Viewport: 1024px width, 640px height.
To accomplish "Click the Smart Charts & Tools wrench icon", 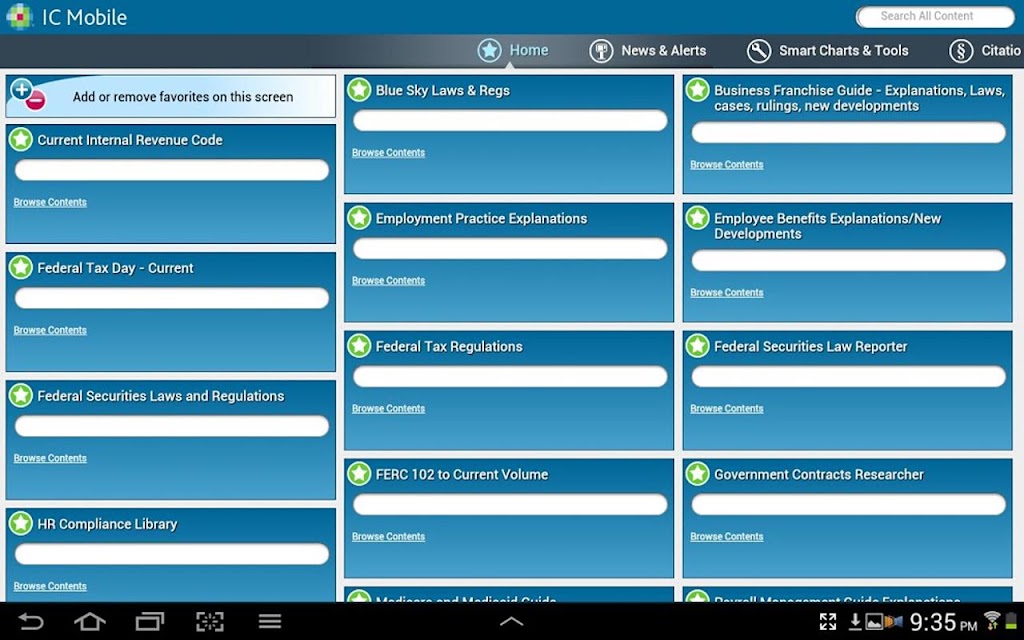I will (759, 50).
